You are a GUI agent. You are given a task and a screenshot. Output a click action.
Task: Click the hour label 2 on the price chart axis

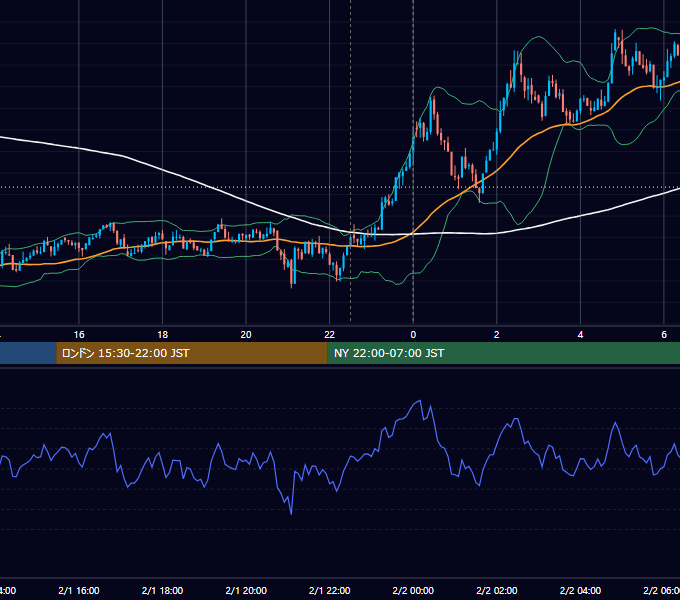pos(497,334)
